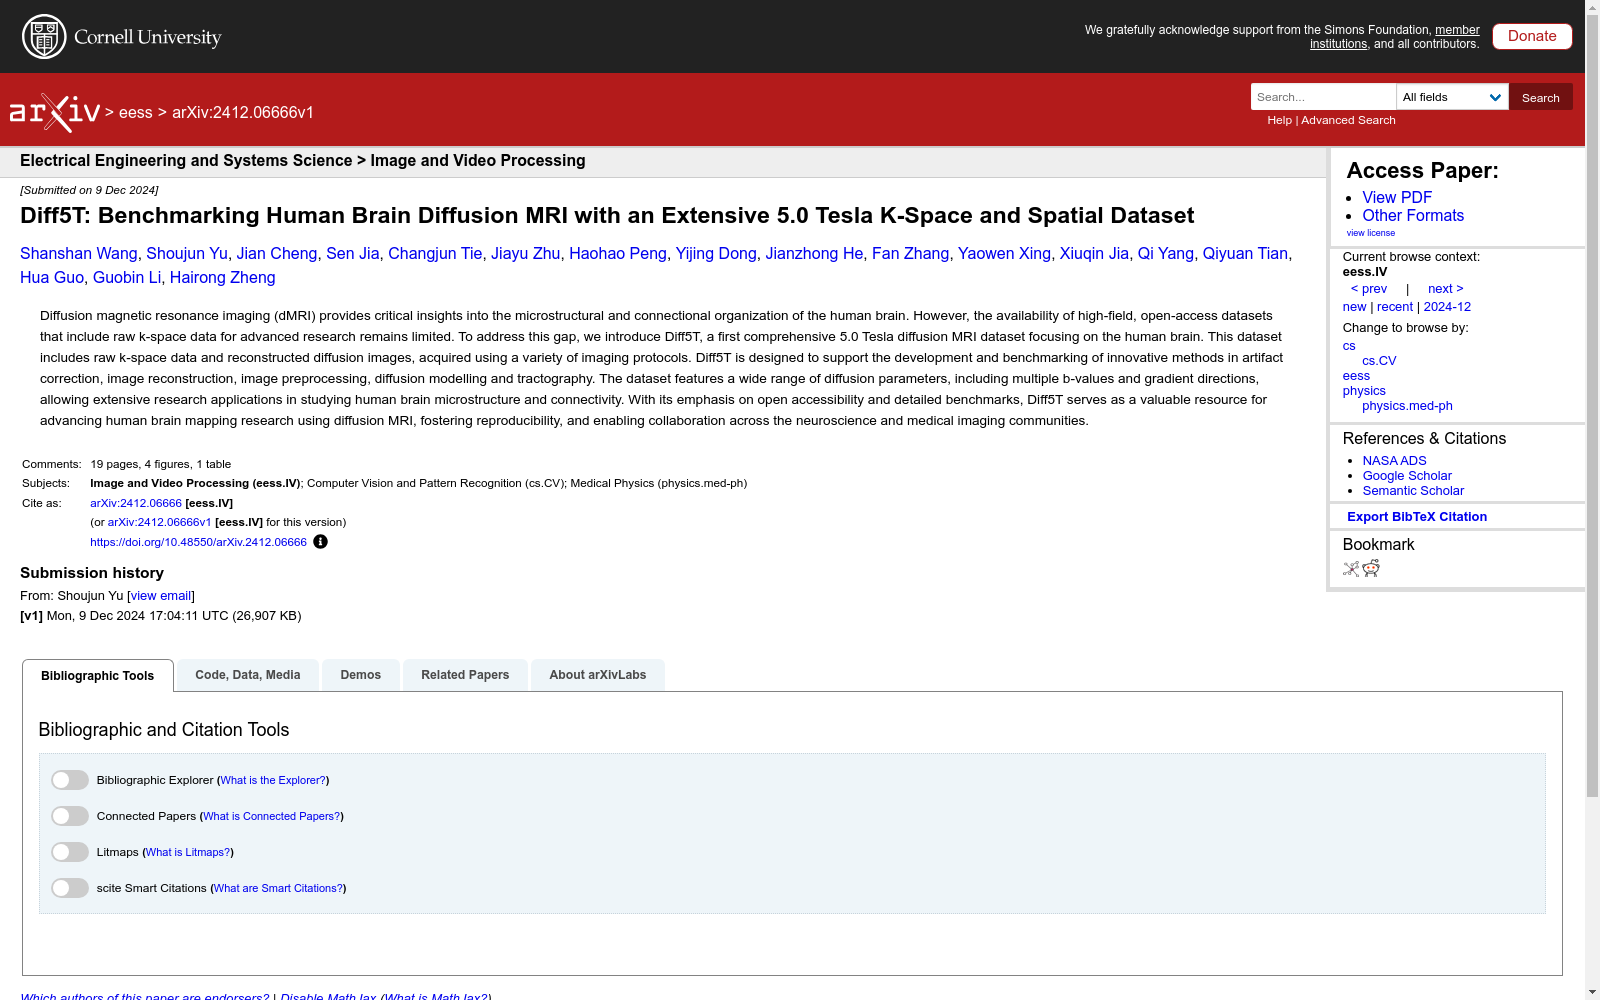Screen dimensions: 1600x1000
Task: Enable scite Smart Citations toggle
Action: [x=70, y=888]
